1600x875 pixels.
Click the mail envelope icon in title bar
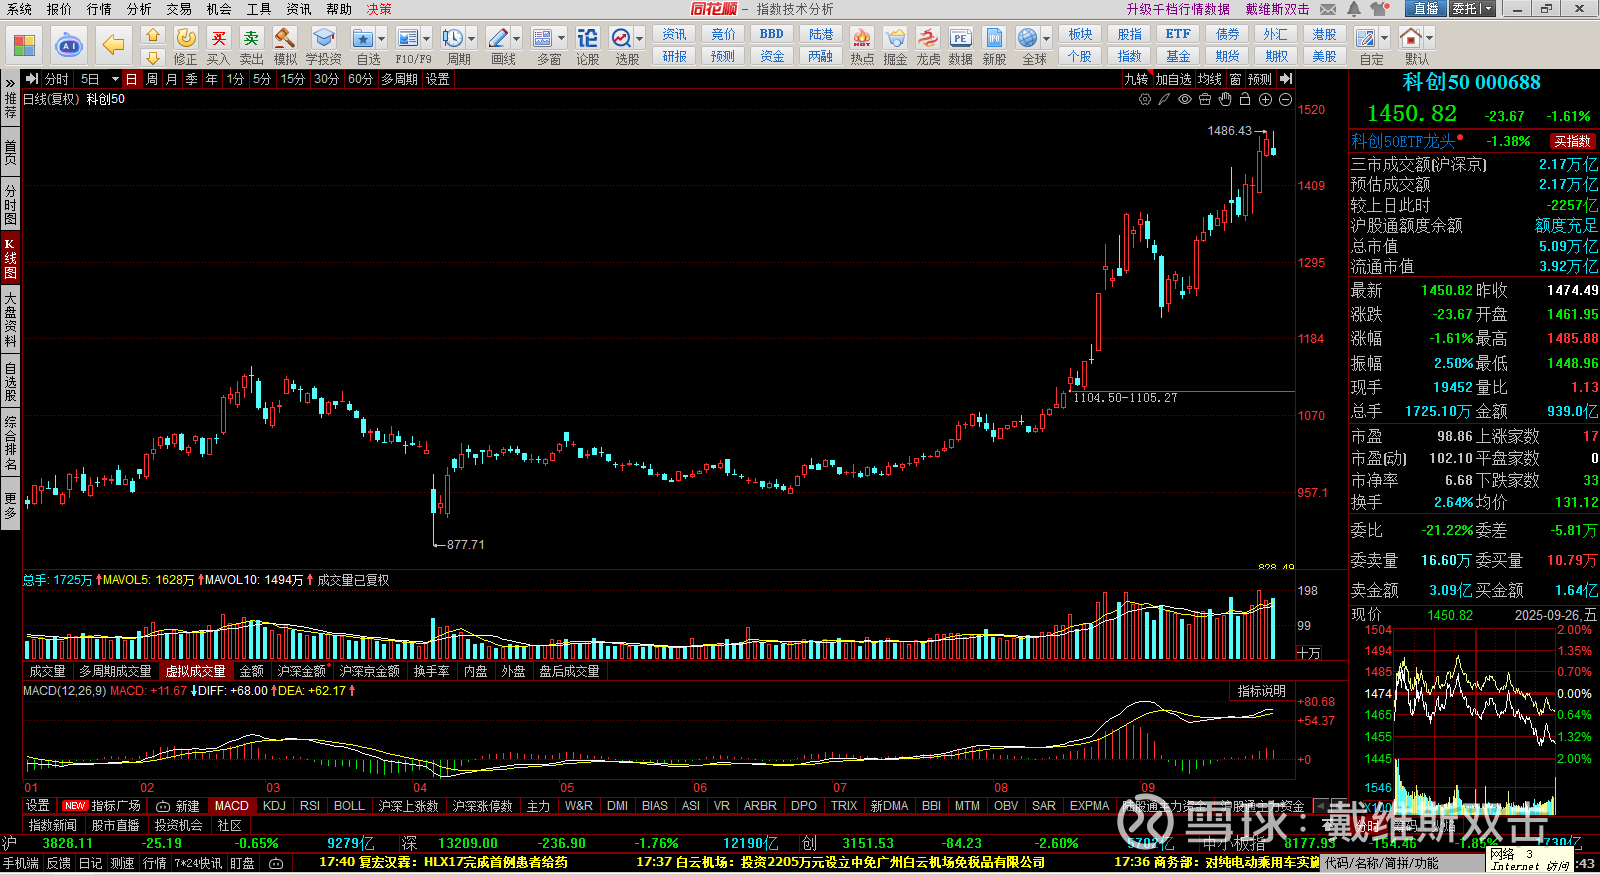pyautogui.click(x=1328, y=9)
